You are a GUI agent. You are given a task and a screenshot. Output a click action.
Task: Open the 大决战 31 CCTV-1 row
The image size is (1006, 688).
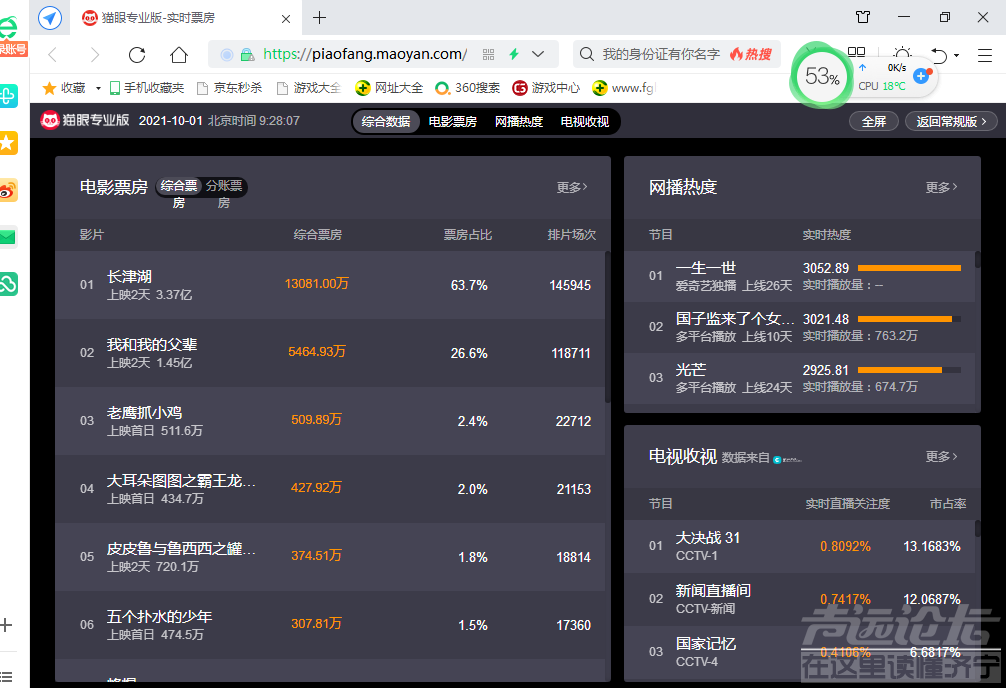799,546
